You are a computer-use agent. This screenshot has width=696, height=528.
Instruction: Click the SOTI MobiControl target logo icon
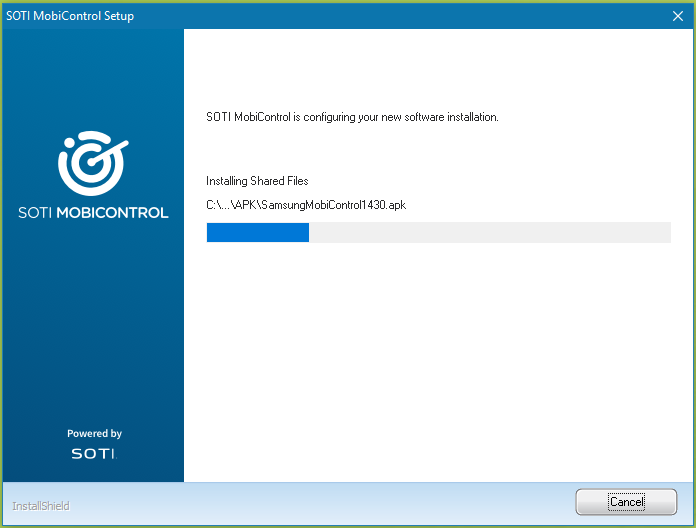93,162
